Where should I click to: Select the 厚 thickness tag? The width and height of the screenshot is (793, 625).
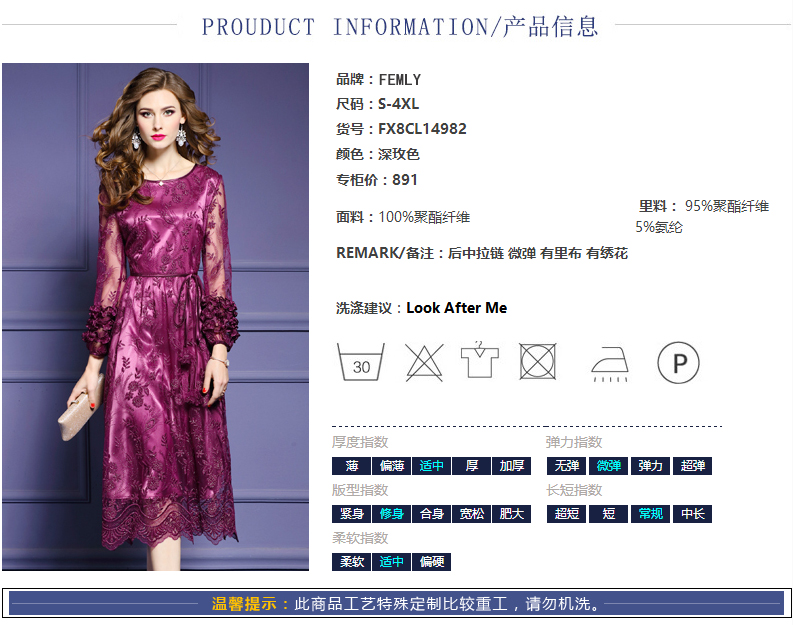click(x=471, y=466)
